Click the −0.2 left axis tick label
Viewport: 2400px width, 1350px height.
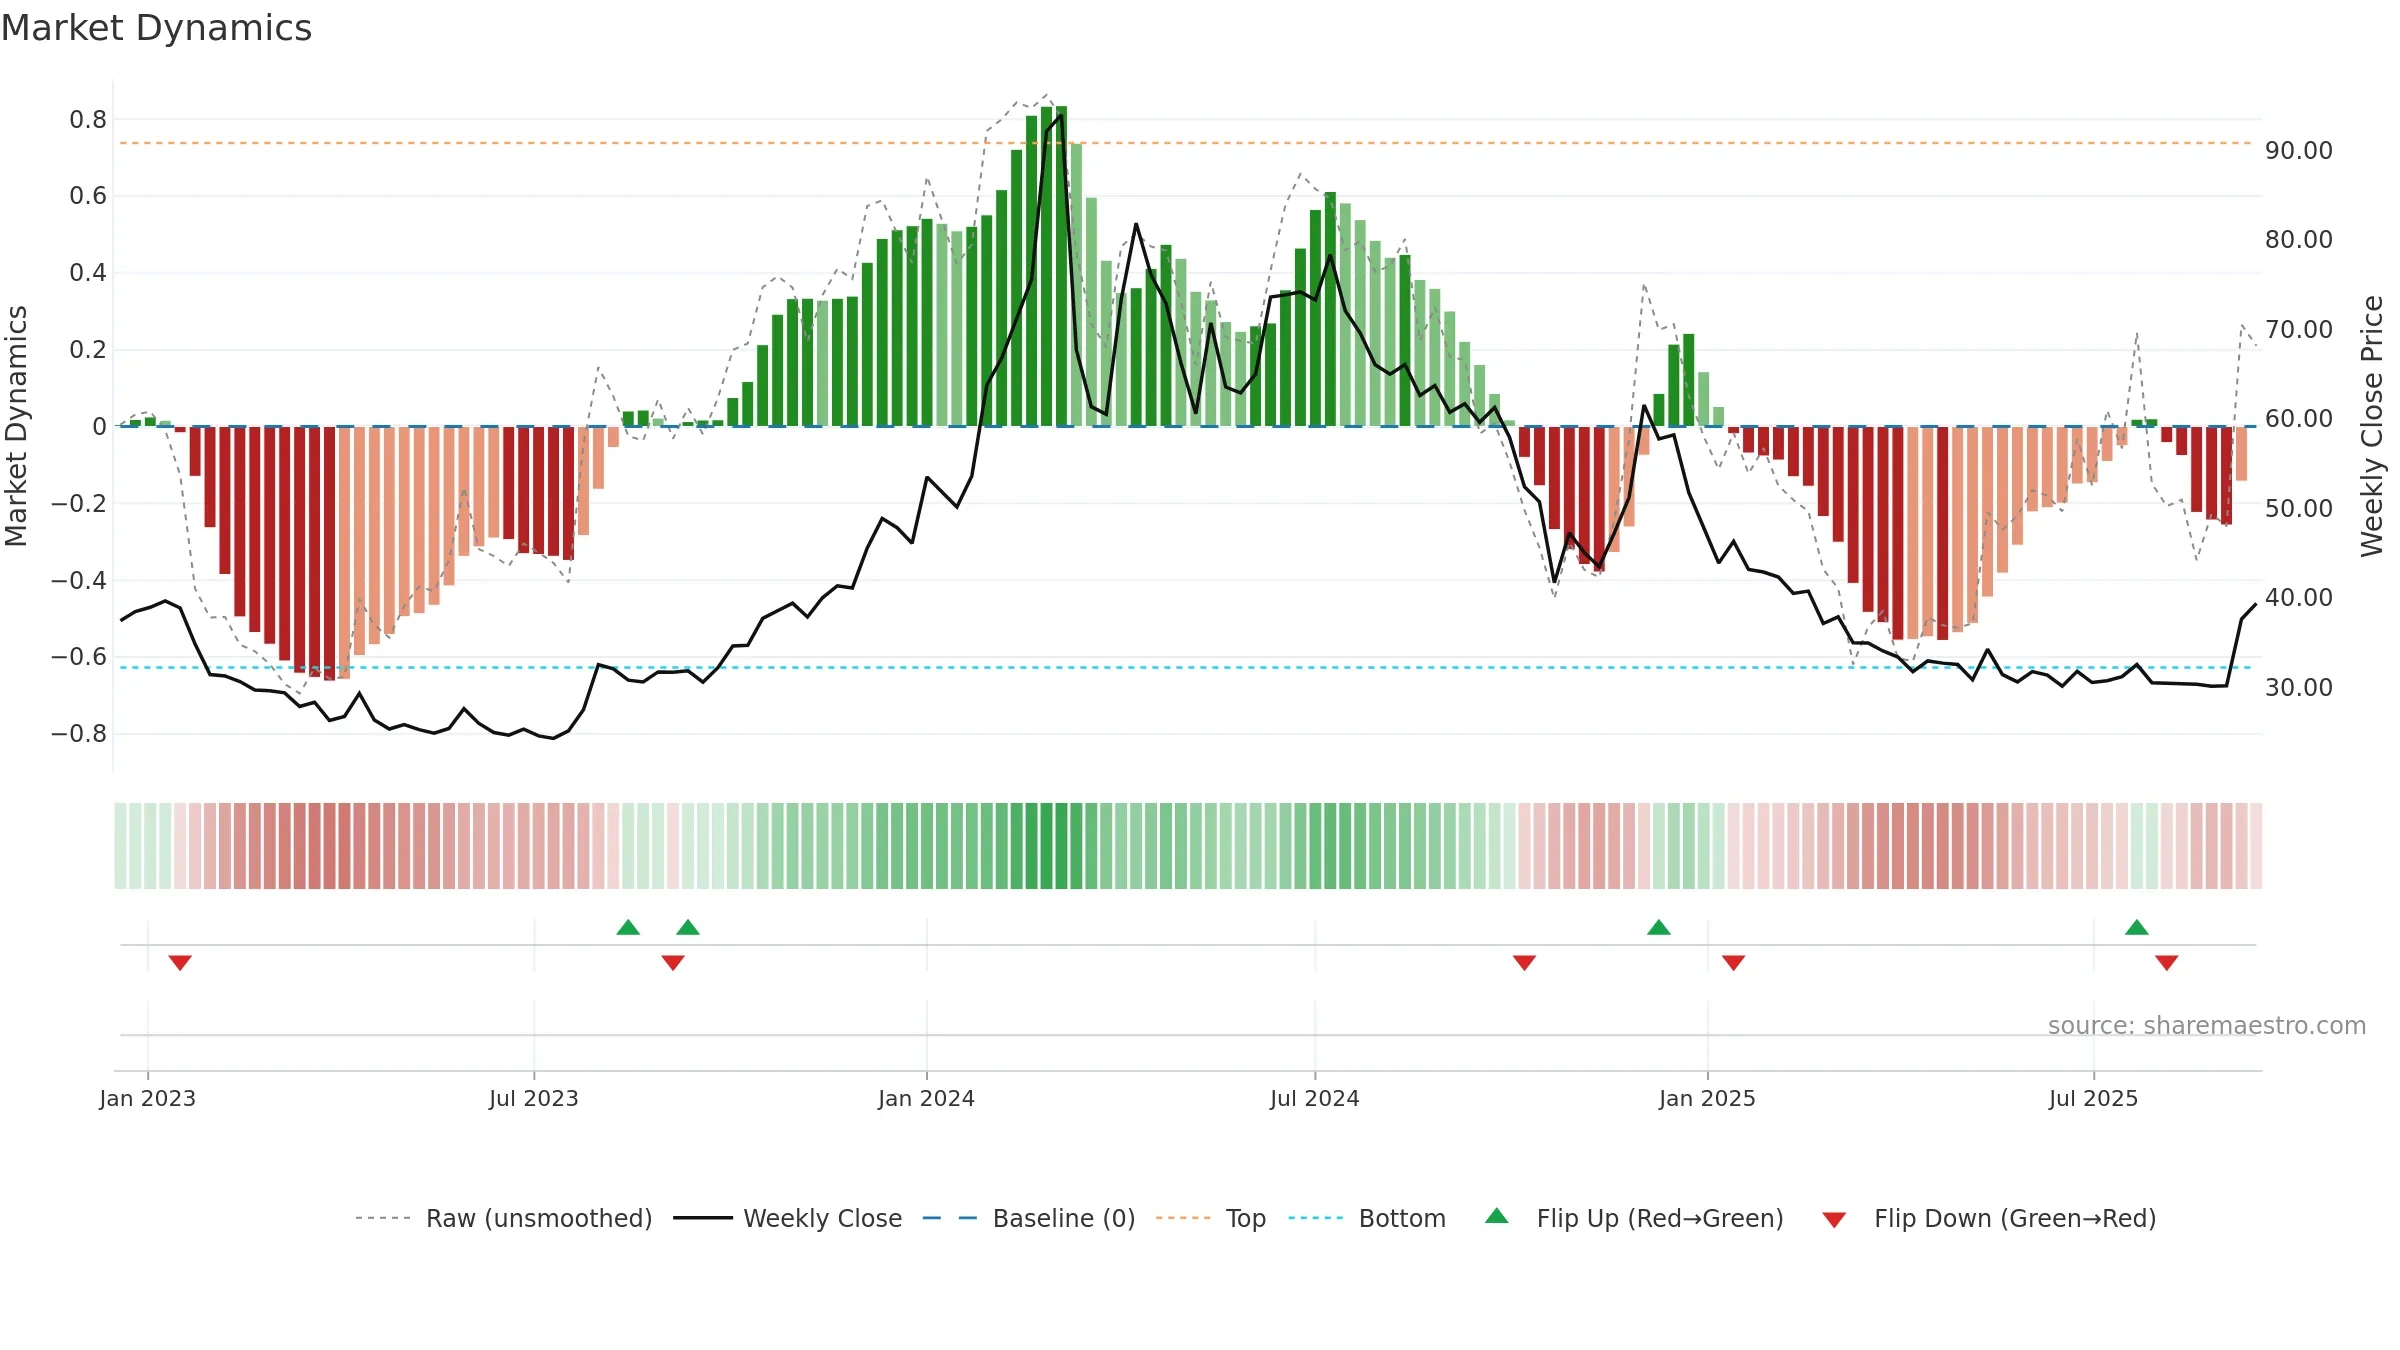point(79,504)
